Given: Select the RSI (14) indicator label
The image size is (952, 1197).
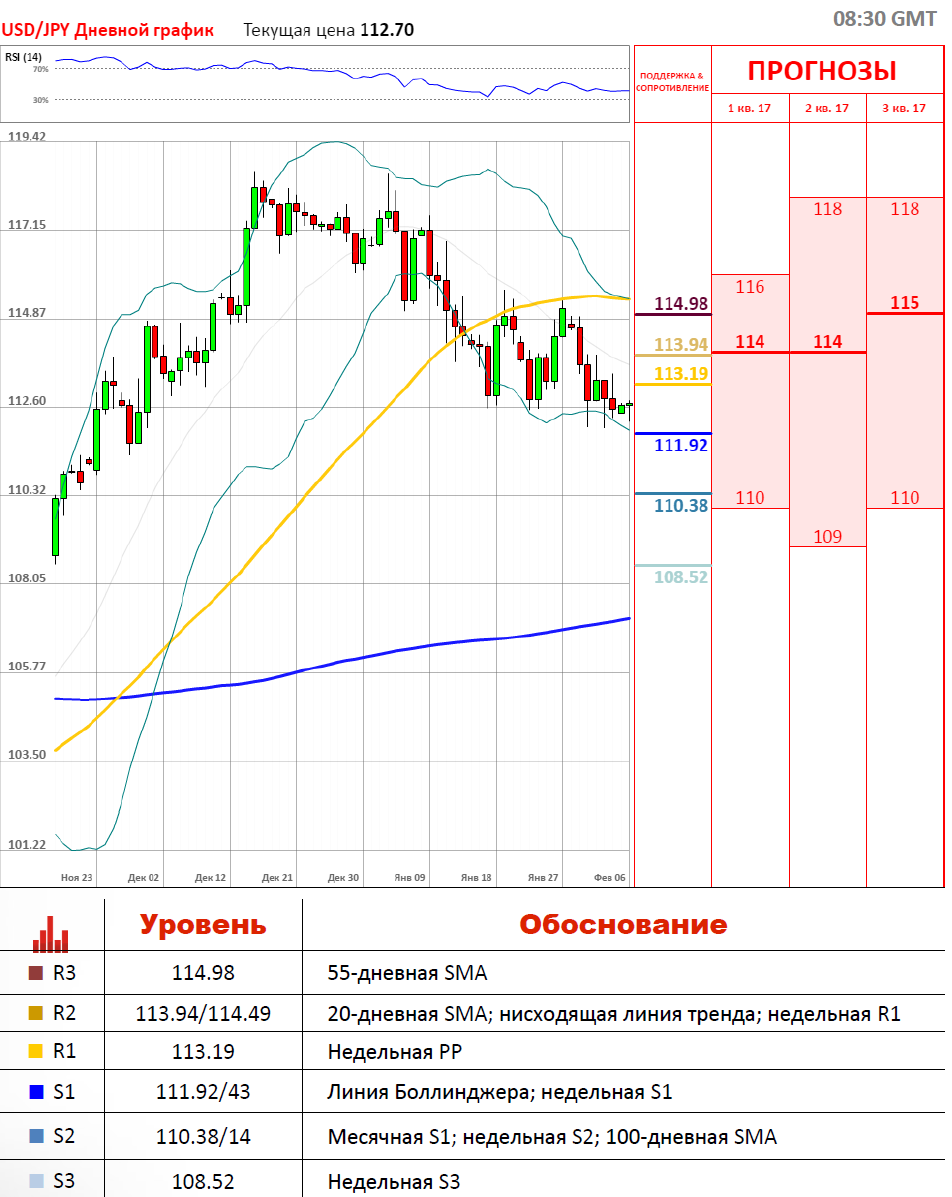Looking at the screenshot, I should pyautogui.click(x=23, y=56).
